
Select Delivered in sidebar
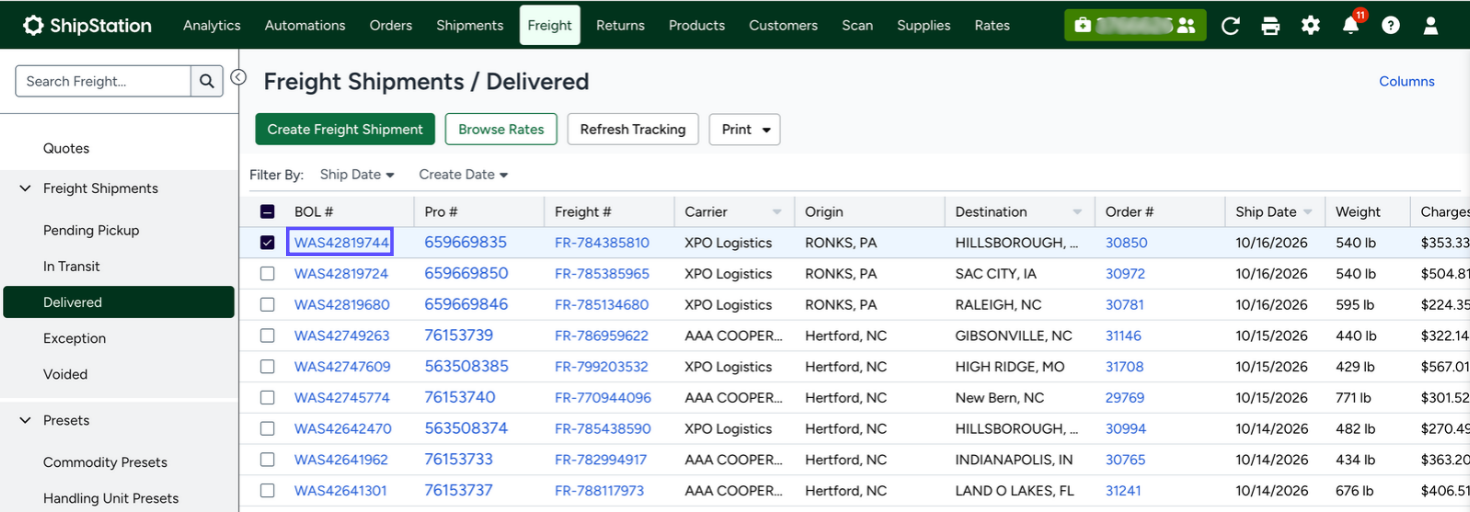click(119, 302)
